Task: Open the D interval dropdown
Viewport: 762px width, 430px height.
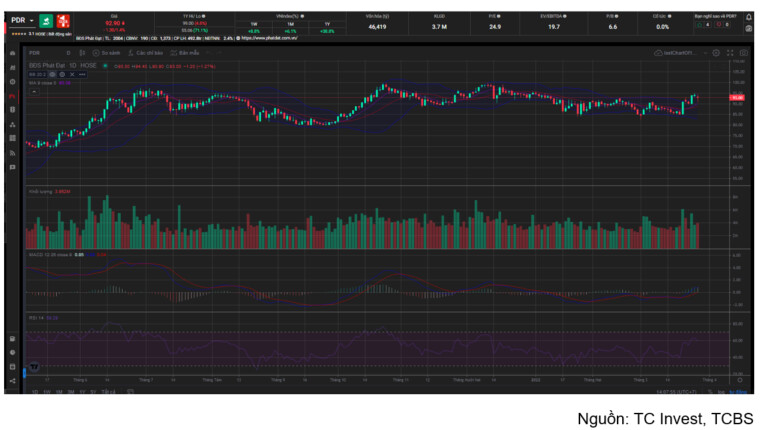Action: [68, 52]
